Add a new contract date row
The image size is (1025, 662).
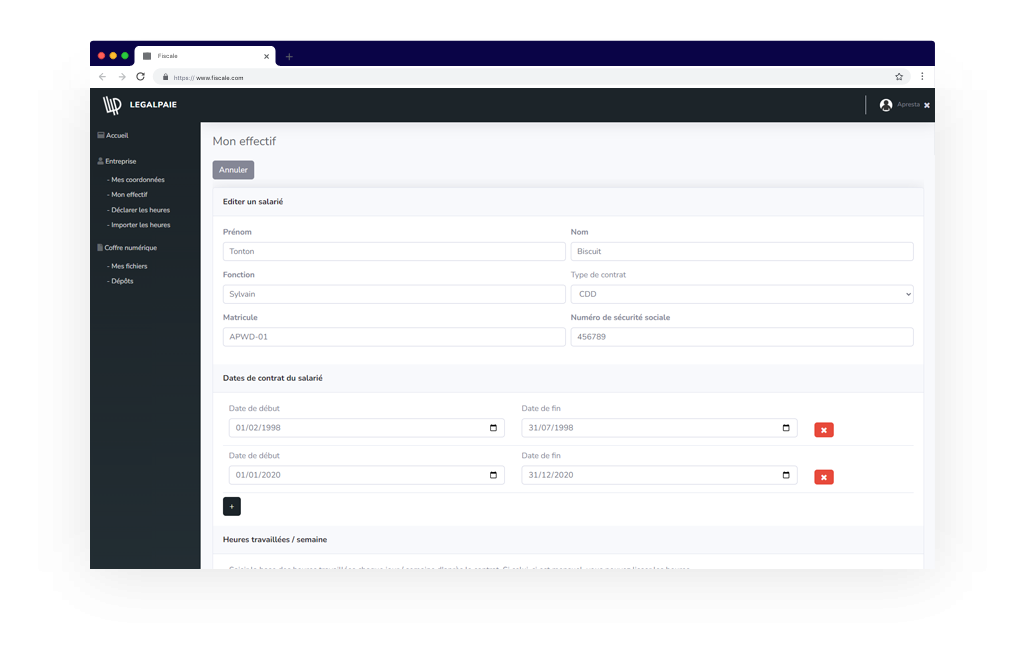231,506
